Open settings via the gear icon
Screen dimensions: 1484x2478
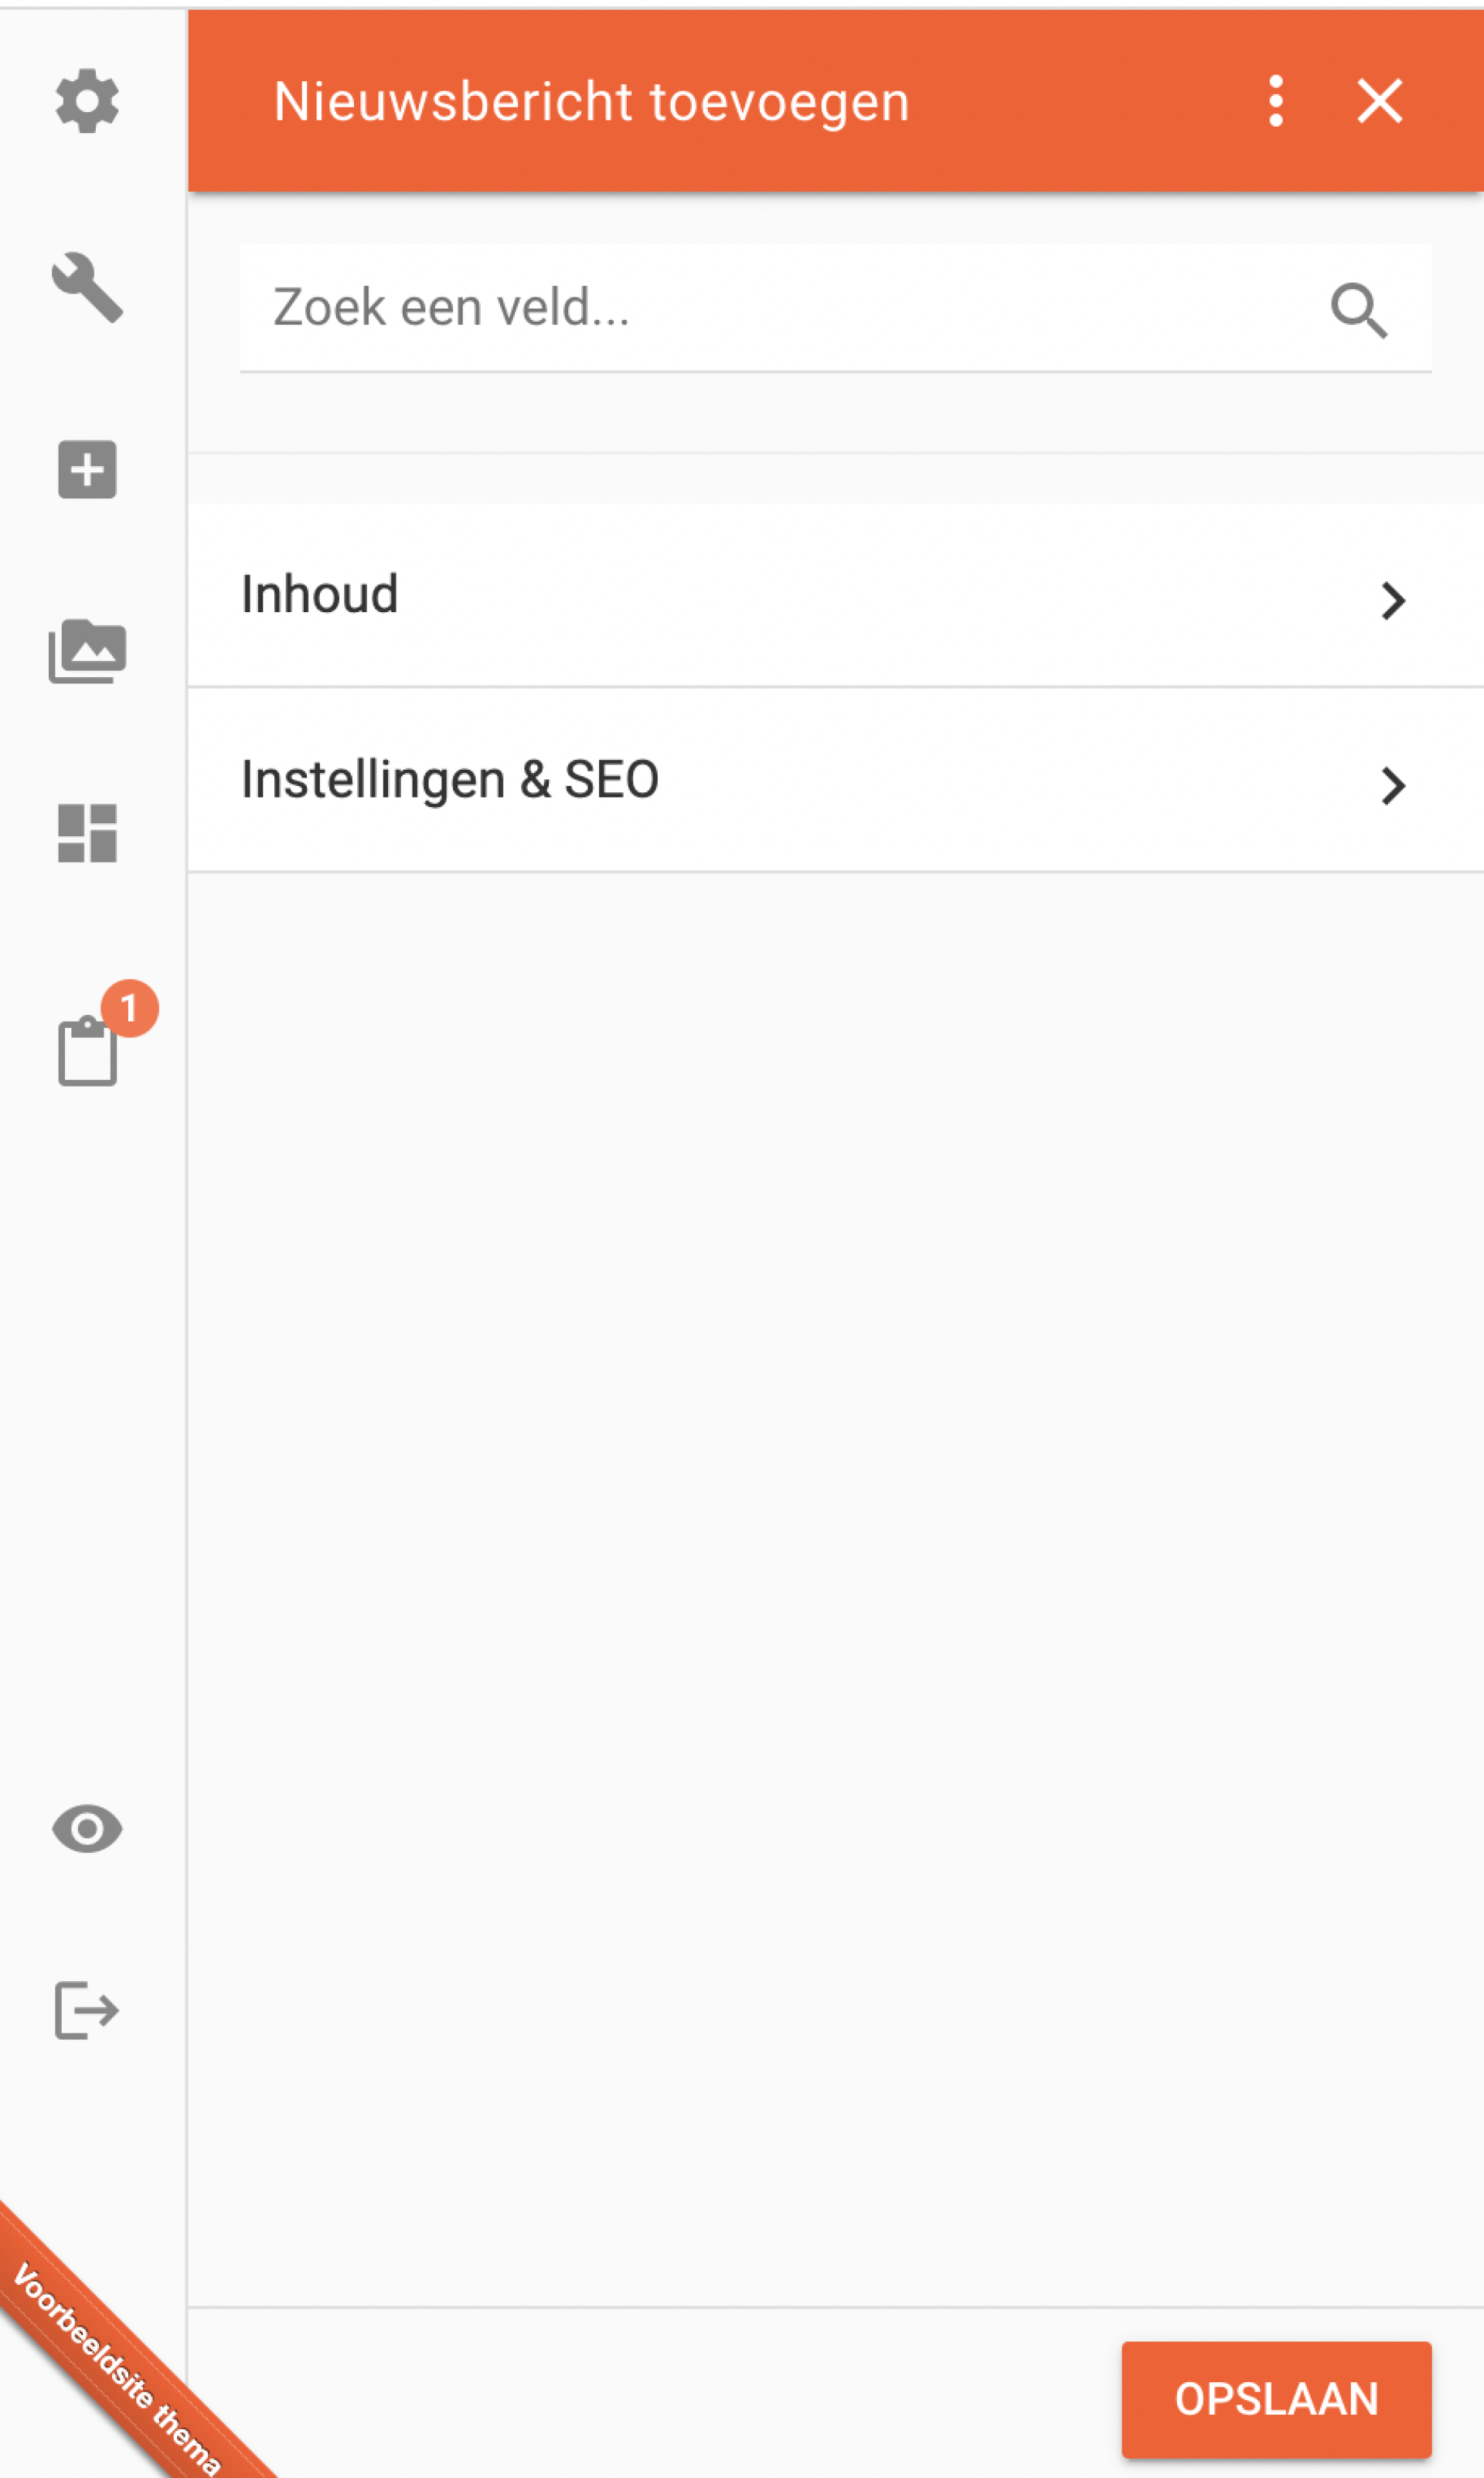coord(87,101)
